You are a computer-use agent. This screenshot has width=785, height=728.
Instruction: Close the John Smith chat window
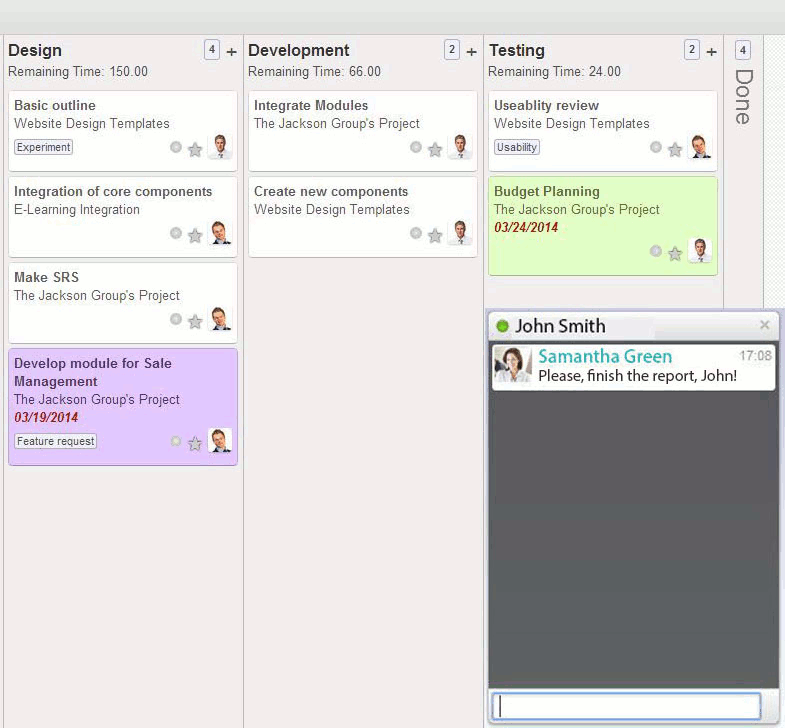pyautogui.click(x=765, y=325)
